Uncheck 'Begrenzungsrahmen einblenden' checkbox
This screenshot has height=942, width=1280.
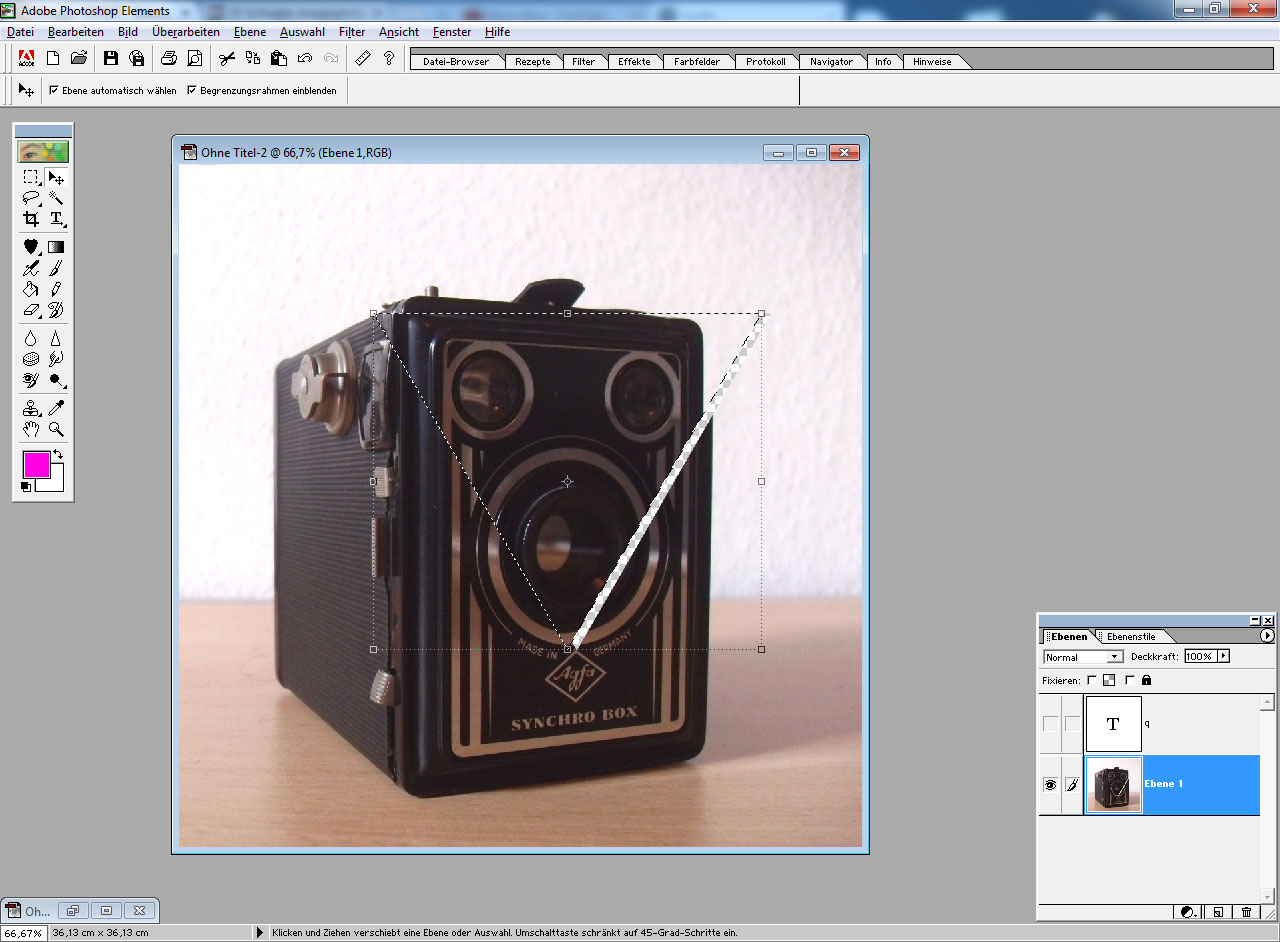tap(192, 90)
